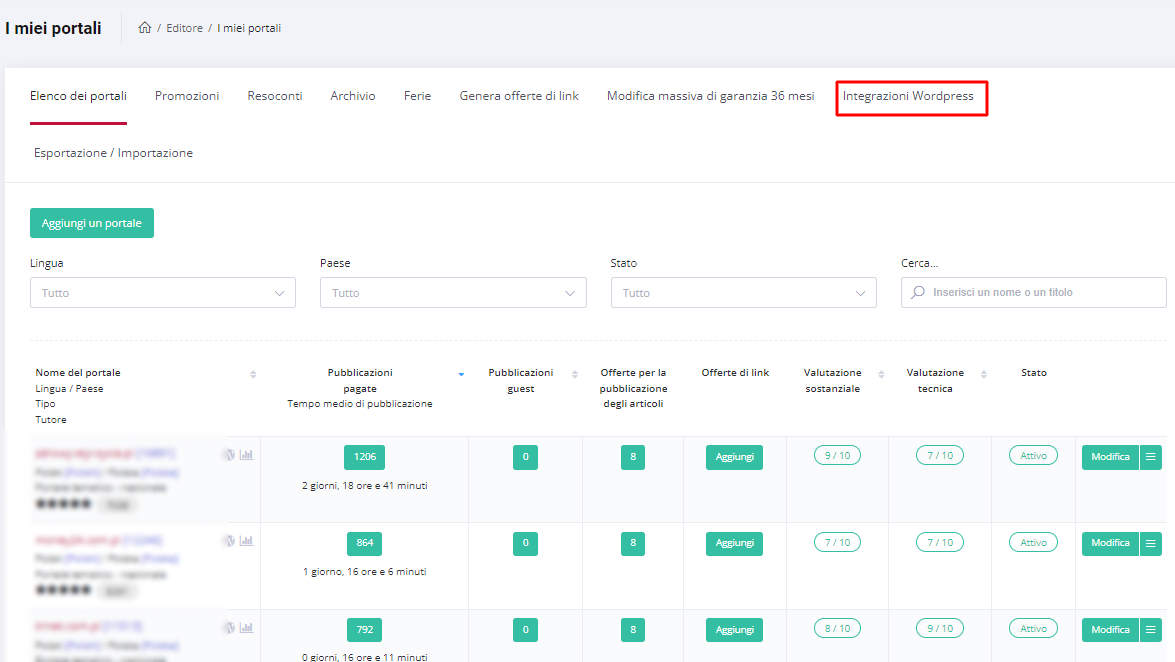Click the Attivo status badge in 864 row

coord(1033,543)
